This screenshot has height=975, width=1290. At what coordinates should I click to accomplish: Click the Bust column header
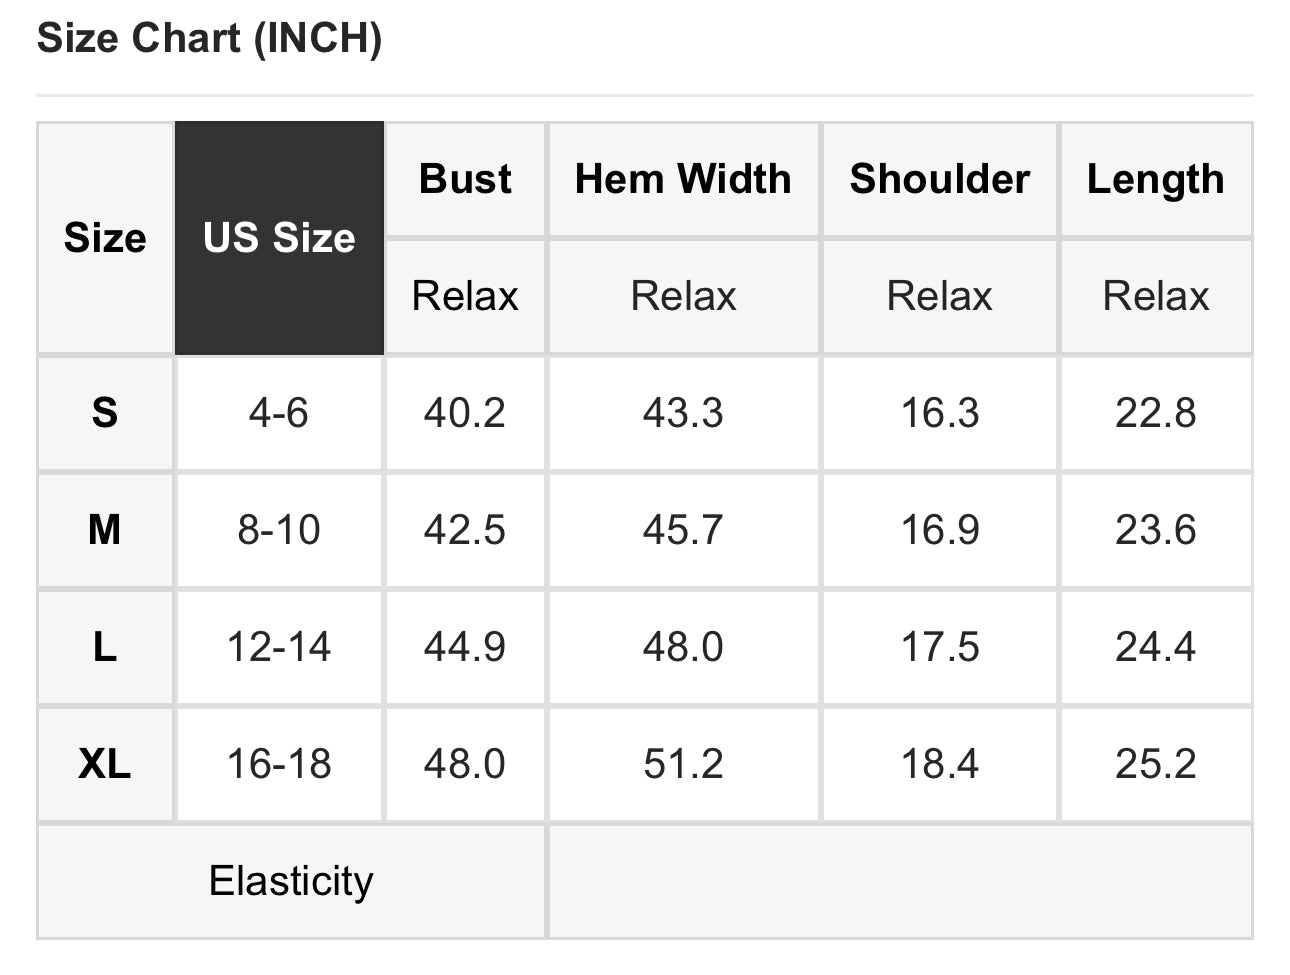point(465,179)
